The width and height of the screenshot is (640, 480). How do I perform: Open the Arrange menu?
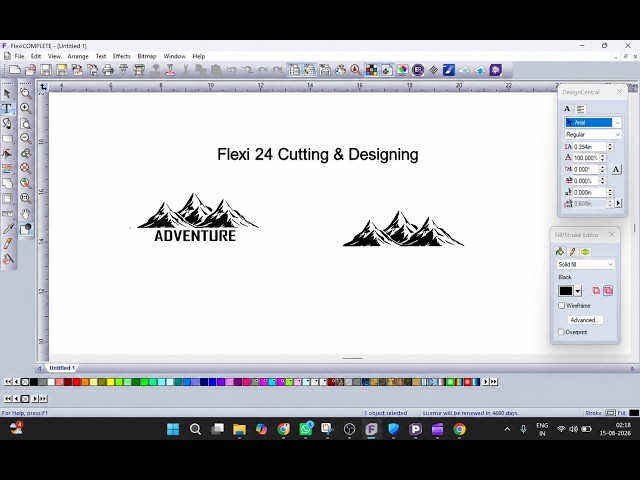click(x=78, y=56)
